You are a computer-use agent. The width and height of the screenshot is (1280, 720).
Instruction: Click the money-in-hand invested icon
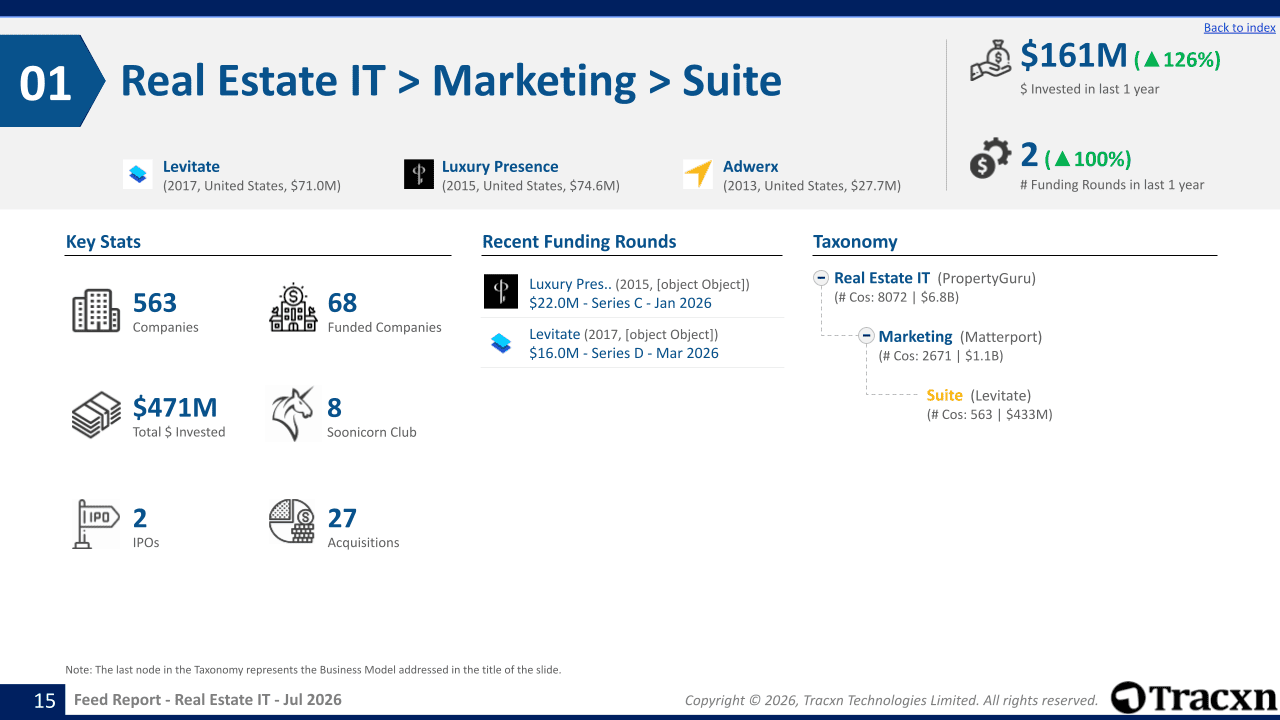pos(991,60)
